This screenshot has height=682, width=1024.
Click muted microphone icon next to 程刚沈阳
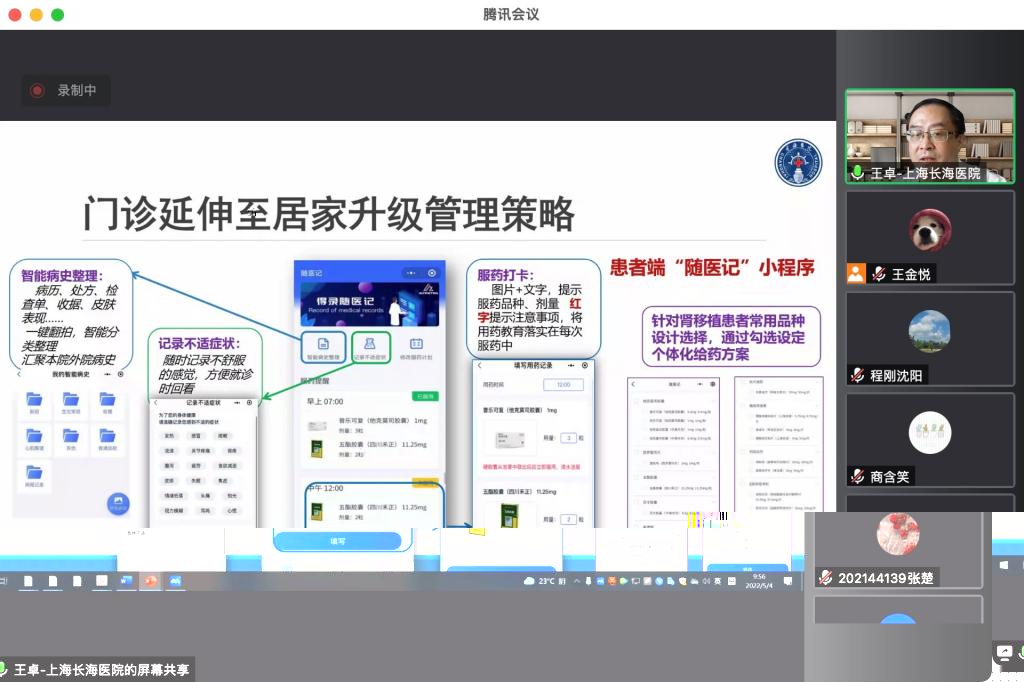pos(857,375)
